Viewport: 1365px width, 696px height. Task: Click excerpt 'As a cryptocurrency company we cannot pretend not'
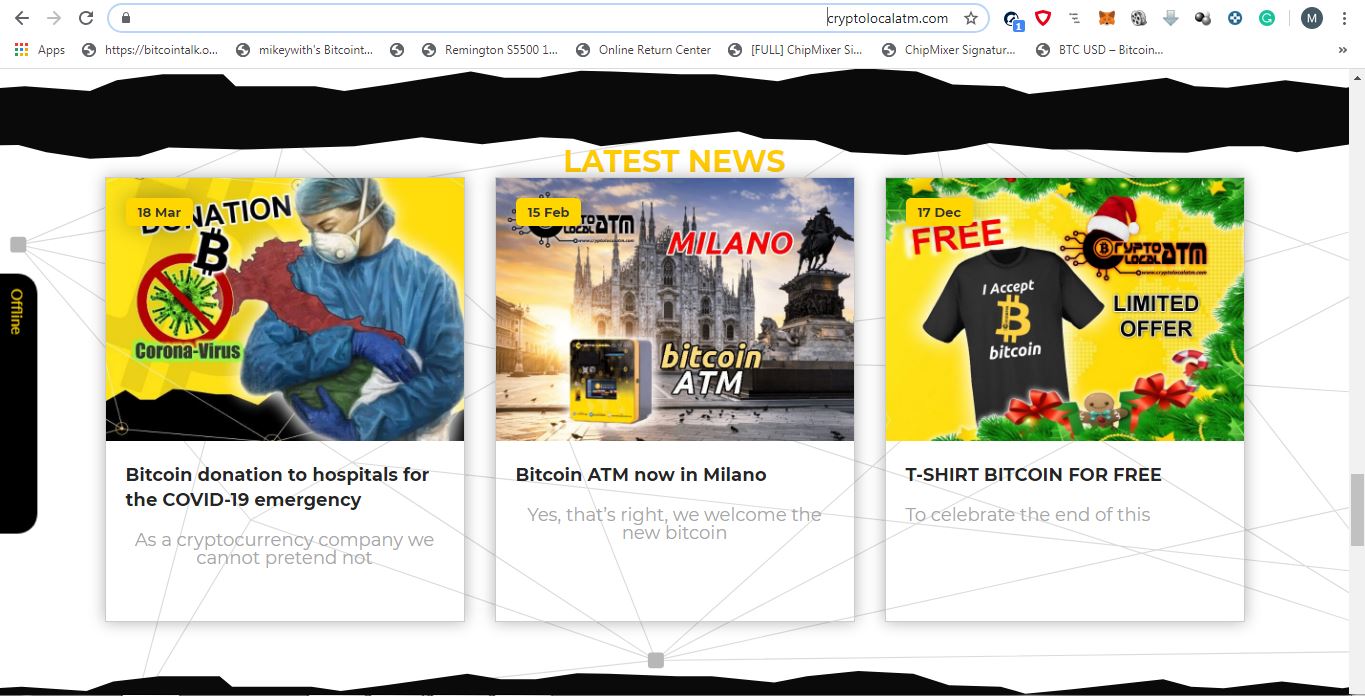pos(284,549)
